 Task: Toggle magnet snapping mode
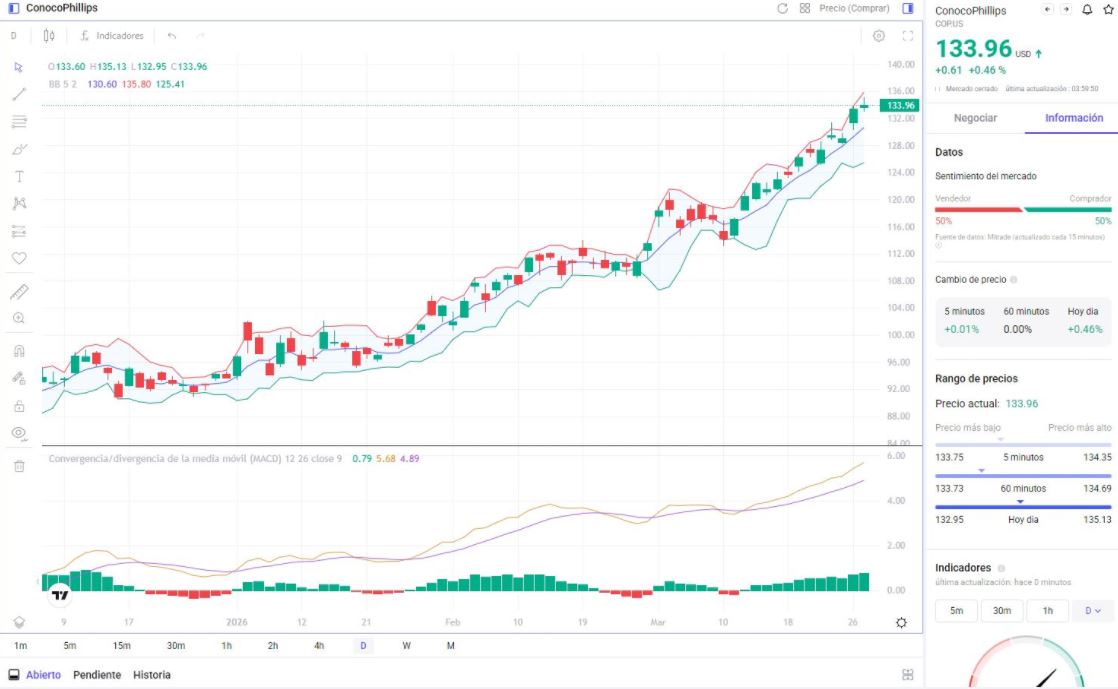(18, 350)
